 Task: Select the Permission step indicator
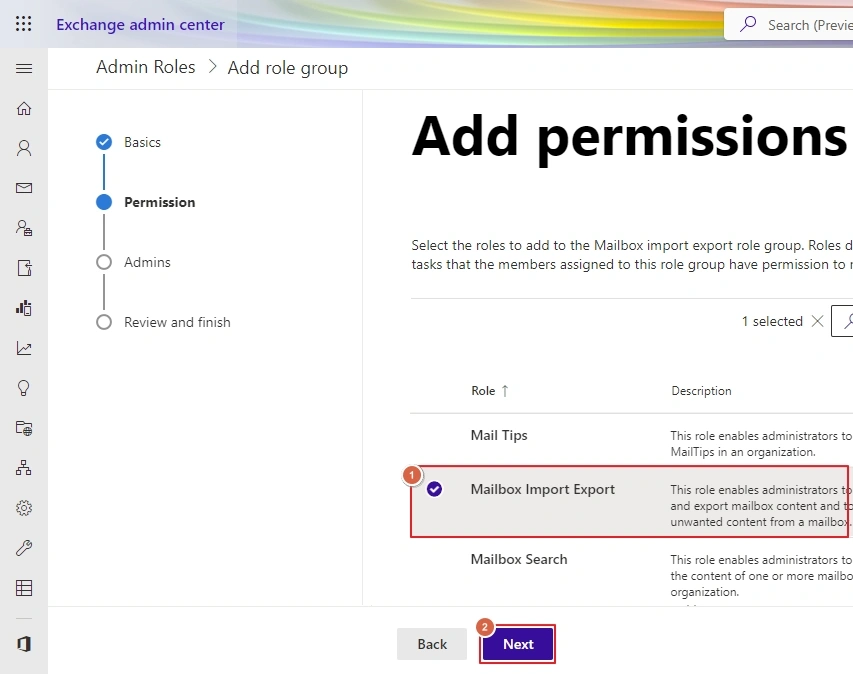pos(104,202)
